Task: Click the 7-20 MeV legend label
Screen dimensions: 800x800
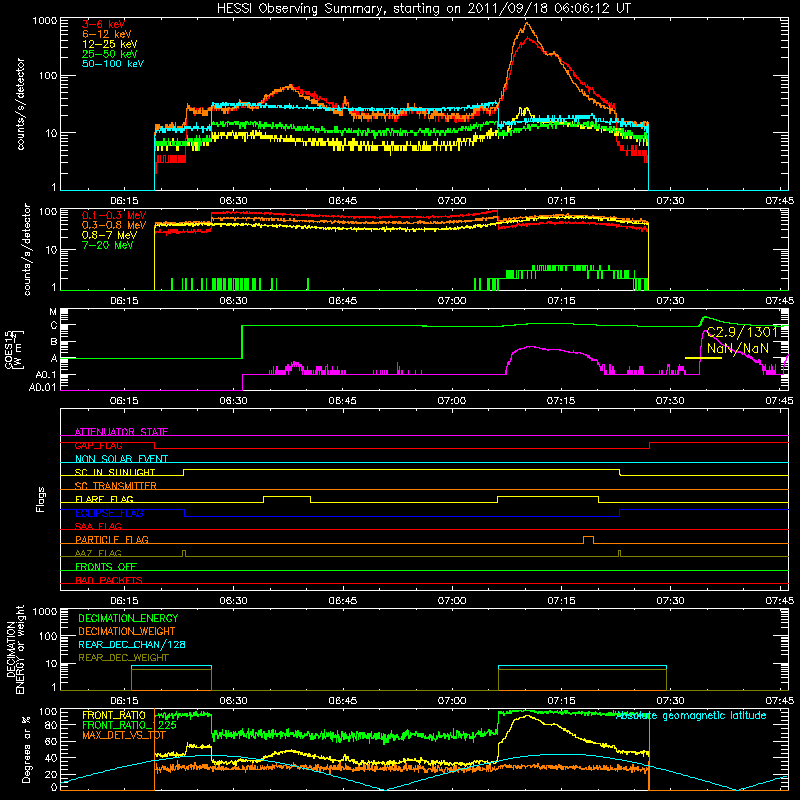Action: (x=108, y=245)
